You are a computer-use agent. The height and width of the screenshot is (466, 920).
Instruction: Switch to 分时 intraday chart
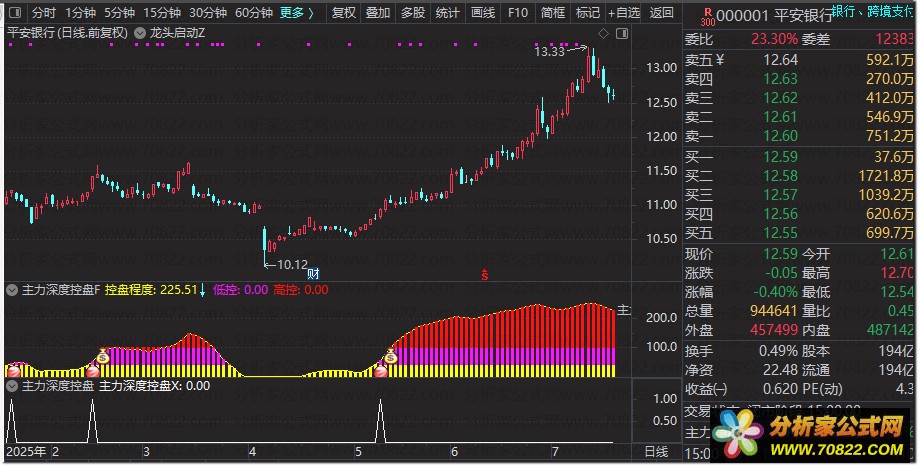click(x=43, y=12)
